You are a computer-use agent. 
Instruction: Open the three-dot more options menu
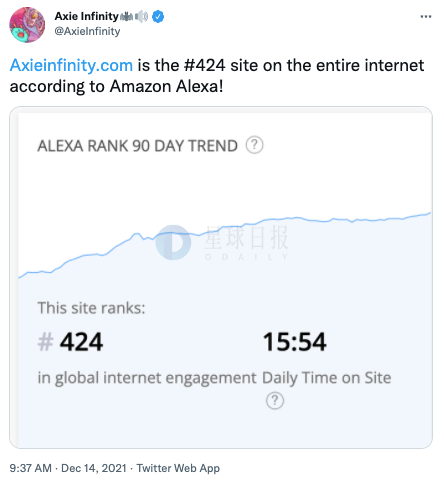pyautogui.click(x=426, y=16)
